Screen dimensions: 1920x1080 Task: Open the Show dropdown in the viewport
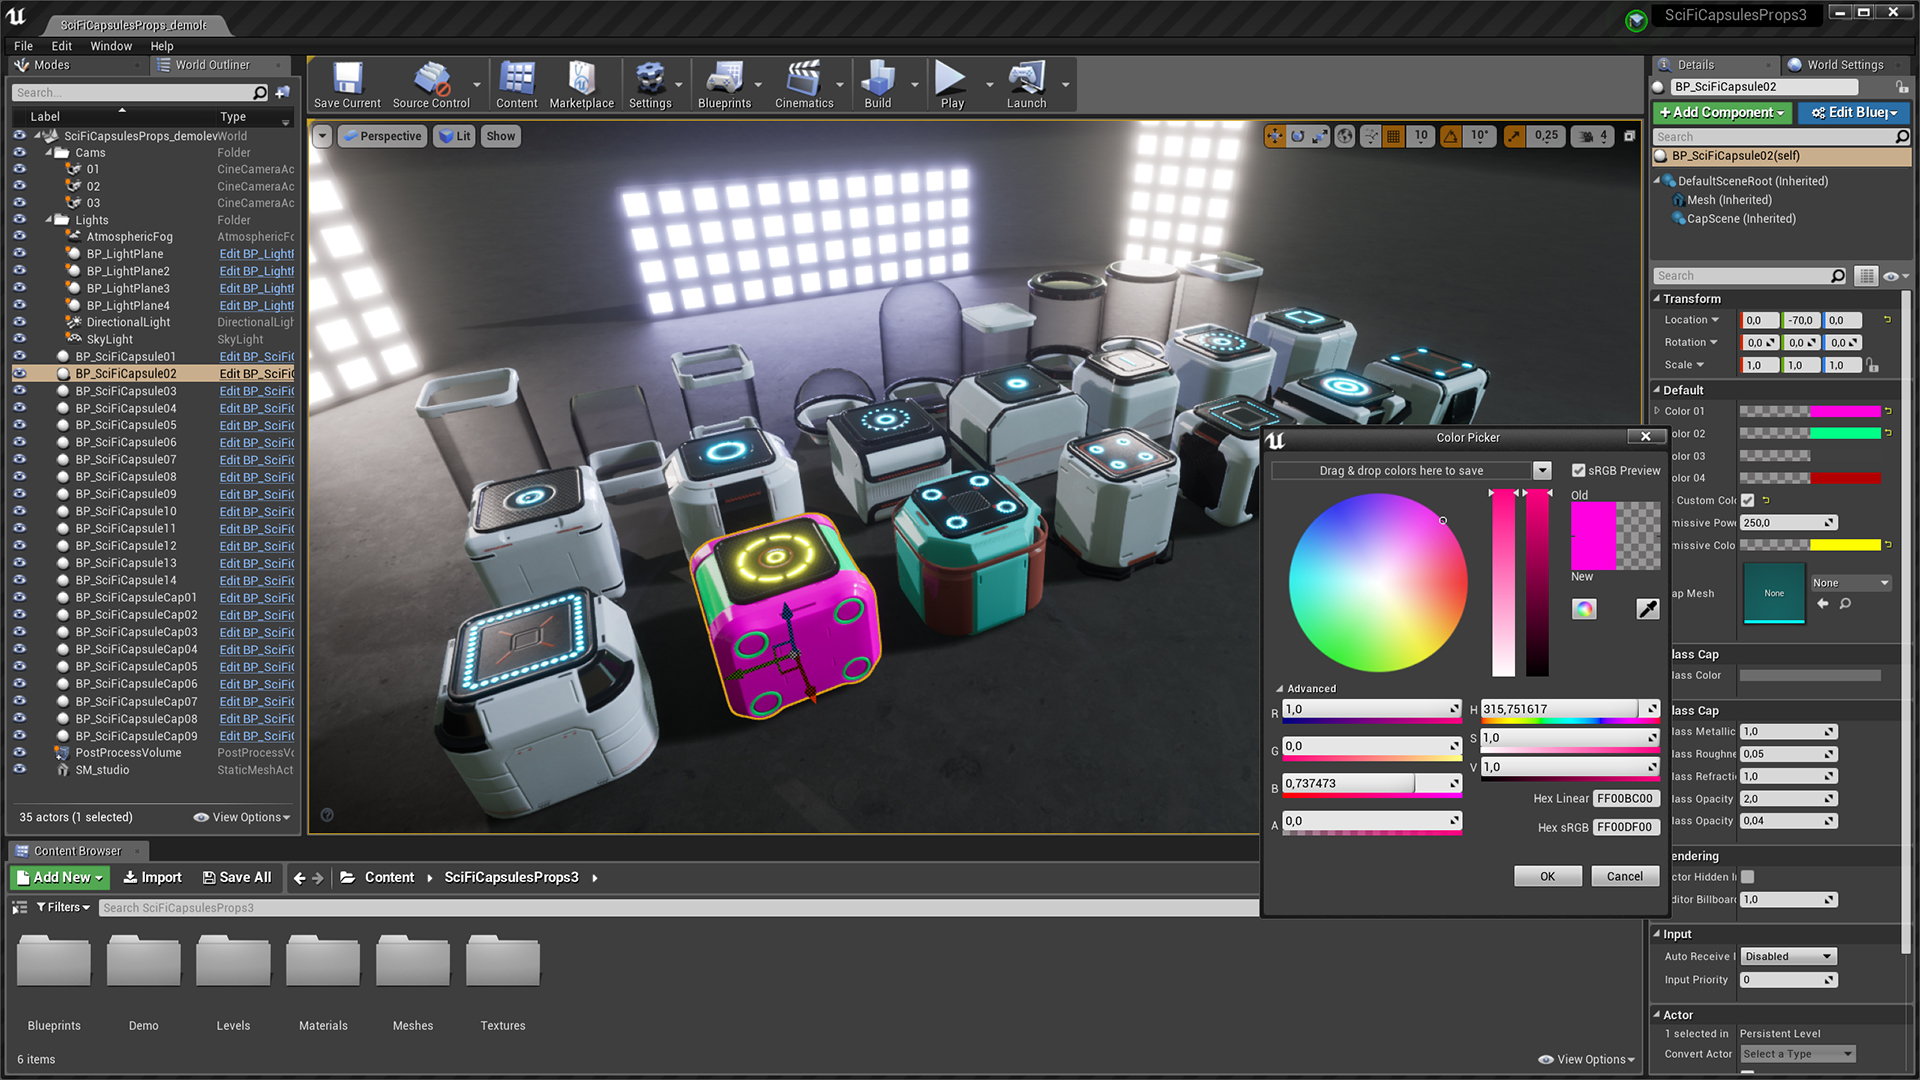pyautogui.click(x=500, y=136)
